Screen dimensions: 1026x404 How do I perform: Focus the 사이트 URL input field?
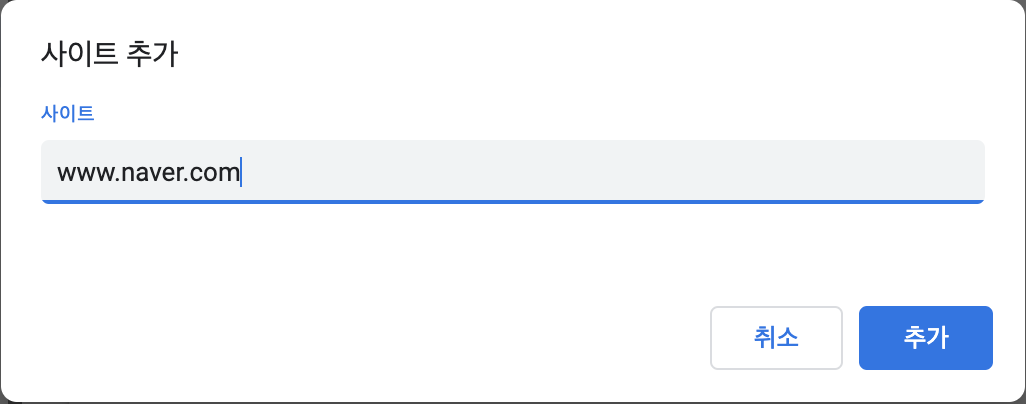point(512,172)
